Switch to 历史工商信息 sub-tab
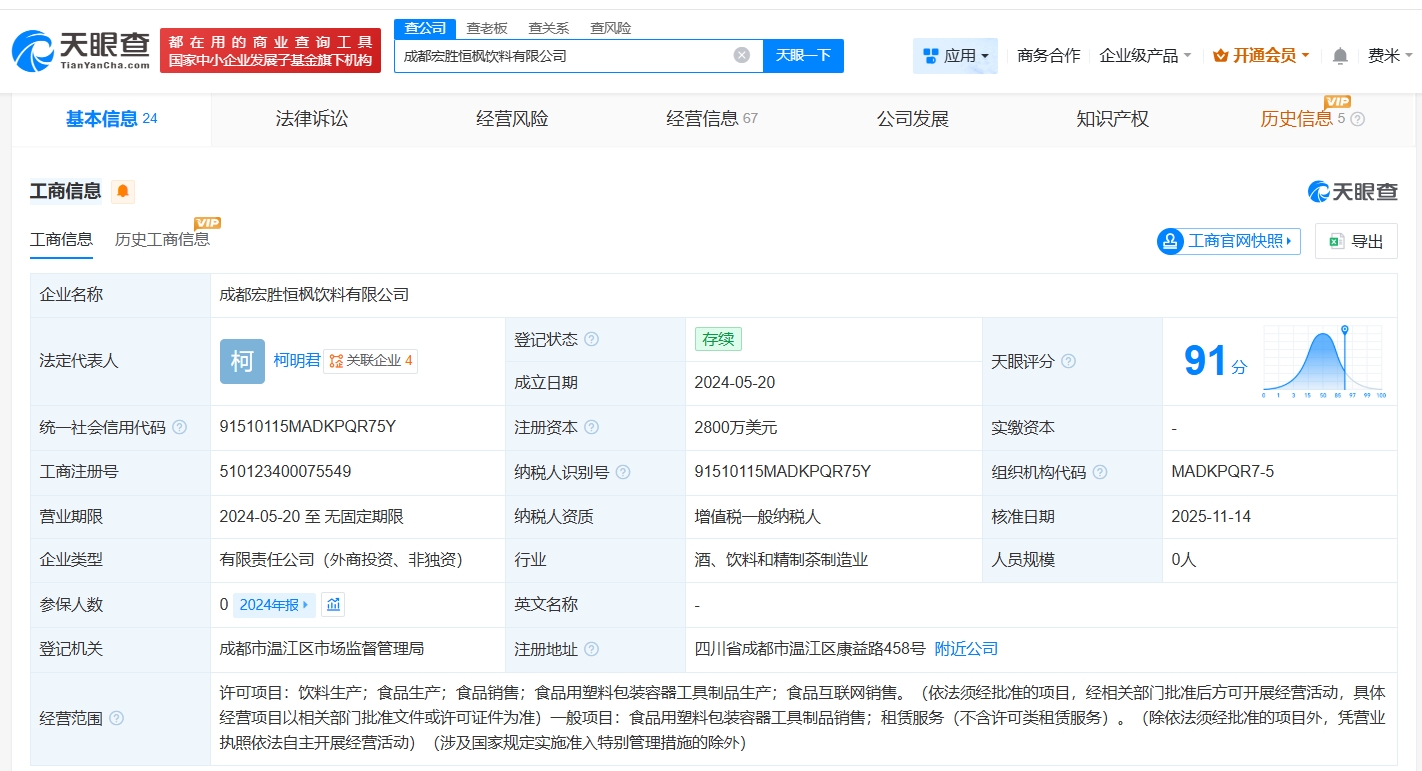 pyautogui.click(x=162, y=239)
